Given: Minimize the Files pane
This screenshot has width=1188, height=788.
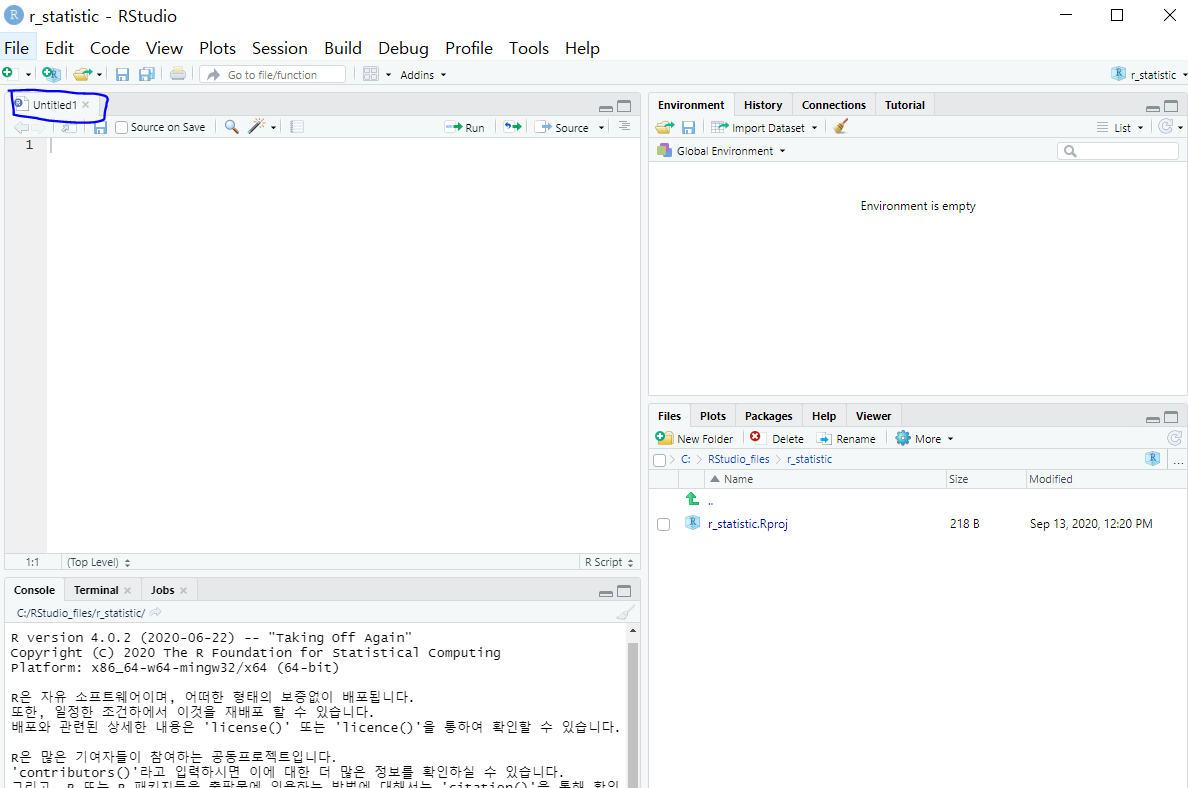Looking at the screenshot, I should point(1152,418).
